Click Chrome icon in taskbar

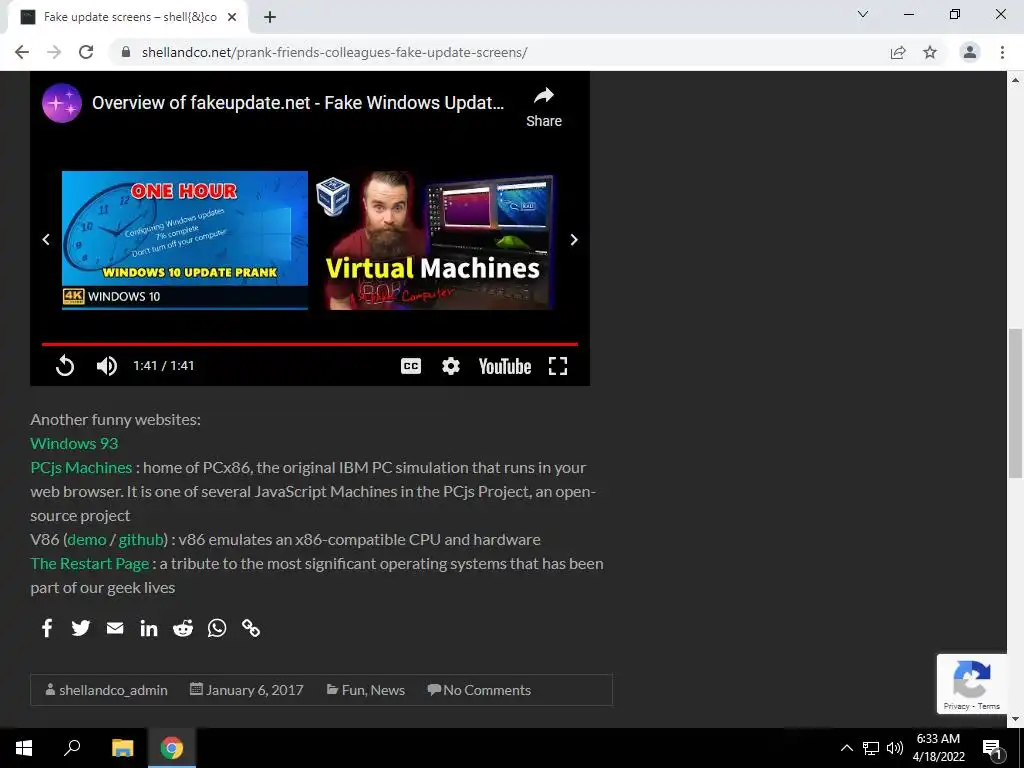[x=172, y=748]
